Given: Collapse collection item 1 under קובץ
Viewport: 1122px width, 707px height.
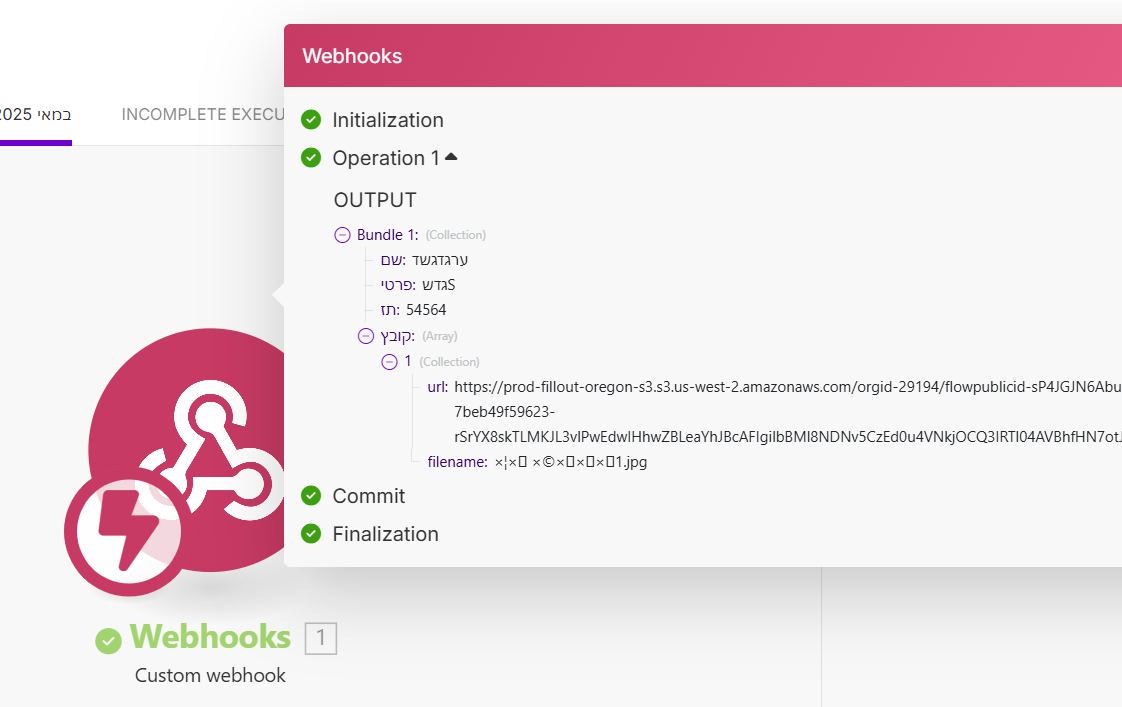Looking at the screenshot, I should tap(390, 361).
